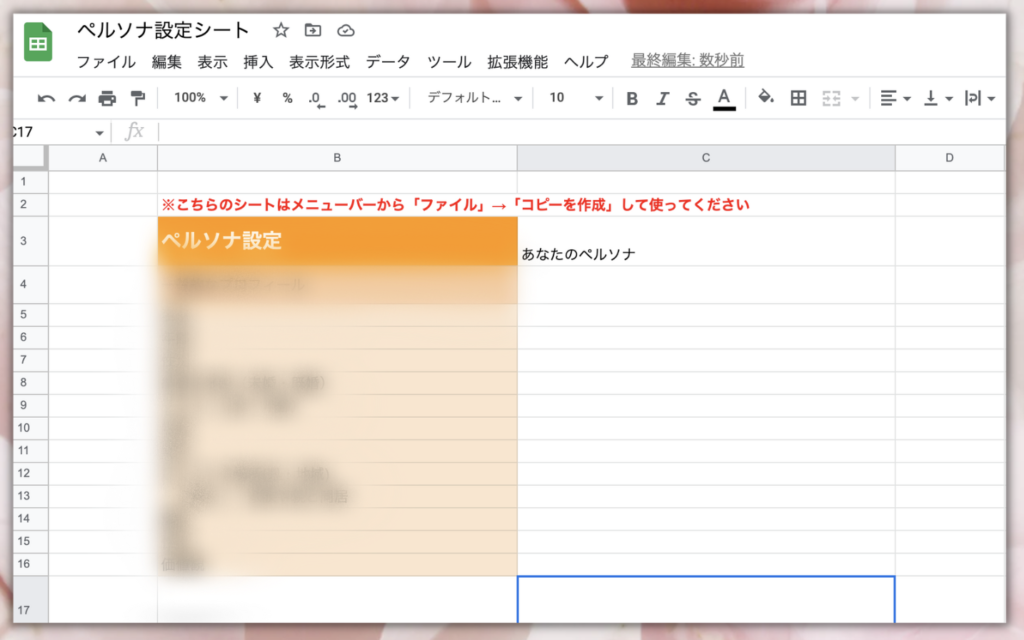Screen dimensions: 1024x640
Task: Open the 100% zoom dropdown
Action: 200,98
